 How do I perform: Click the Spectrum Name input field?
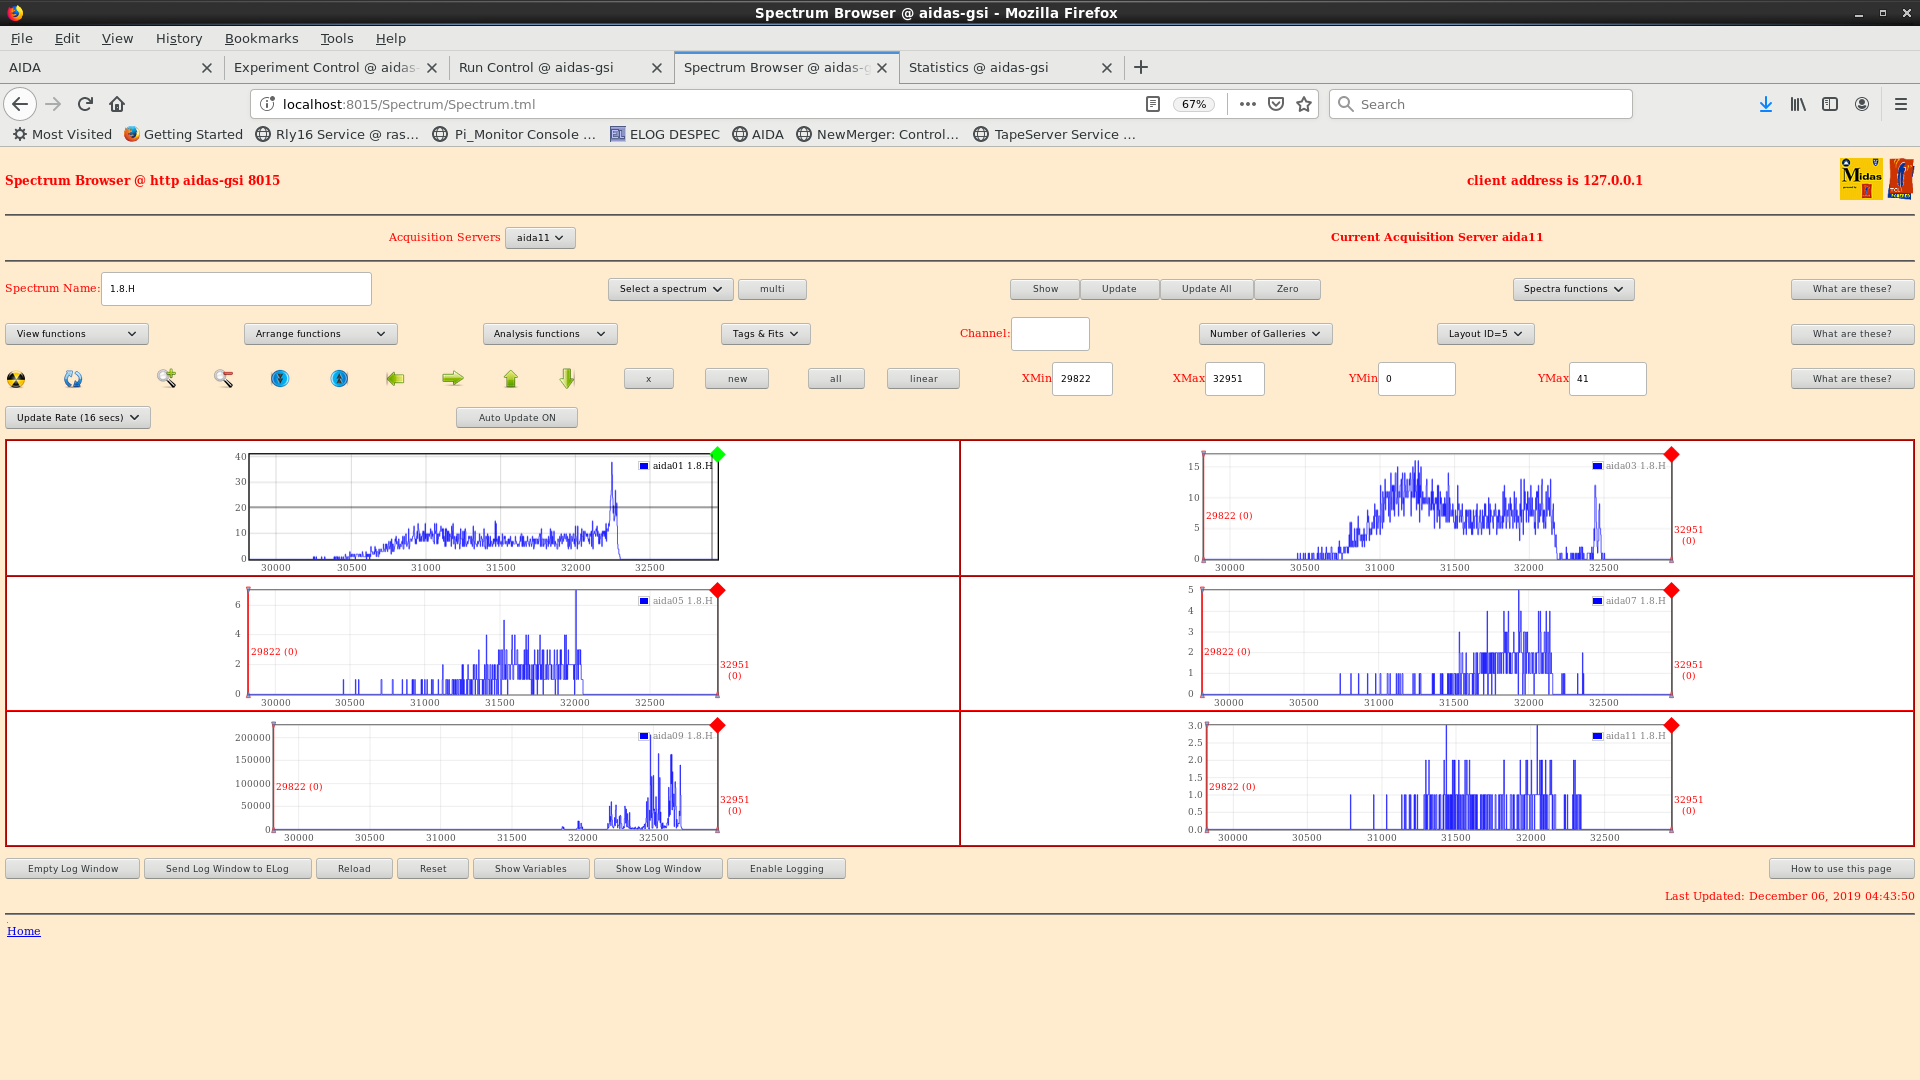pyautogui.click(x=236, y=289)
